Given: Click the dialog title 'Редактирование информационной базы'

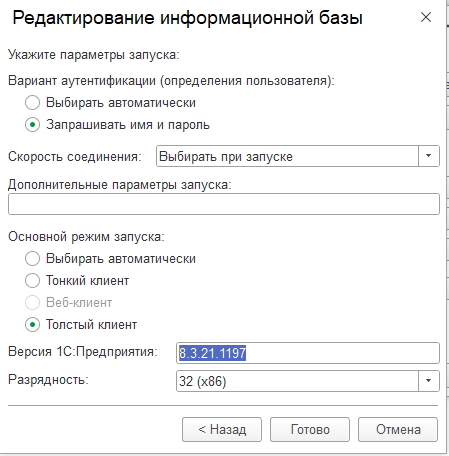Looking at the screenshot, I should (188, 18).
